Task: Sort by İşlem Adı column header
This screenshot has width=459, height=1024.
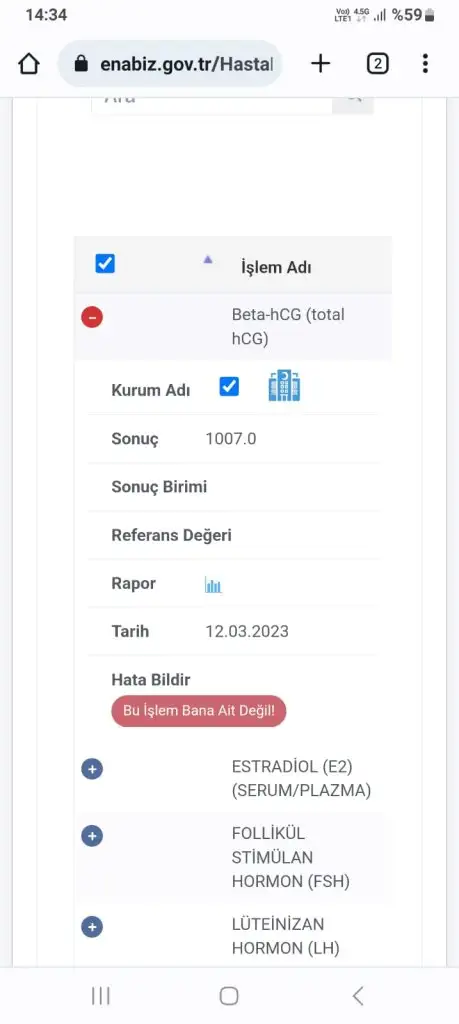Action: [x=276, y=267]
